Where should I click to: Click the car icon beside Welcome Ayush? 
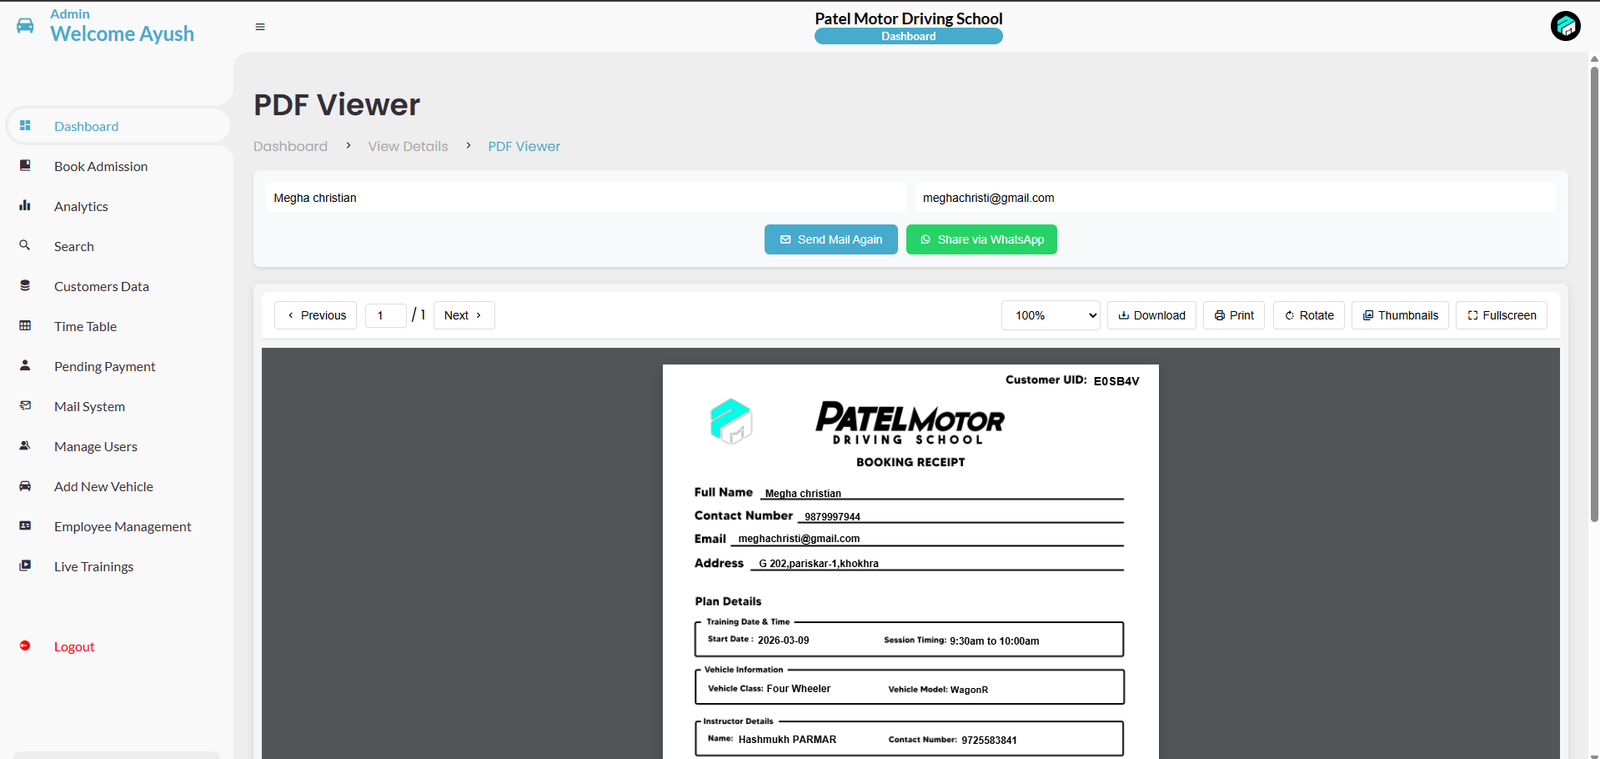[25, 26]
